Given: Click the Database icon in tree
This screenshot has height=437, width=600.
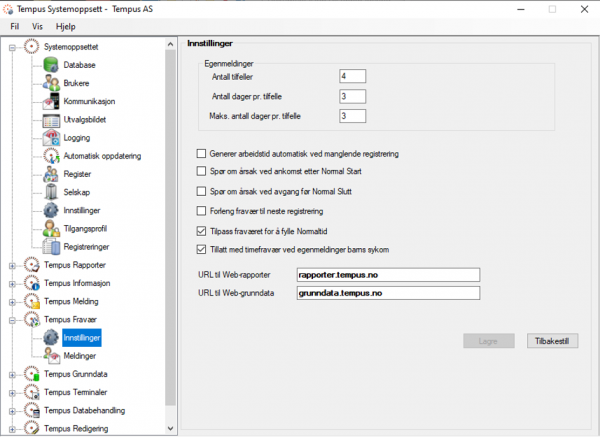Looking at the screenshot, I should click(x=50, y=65).
